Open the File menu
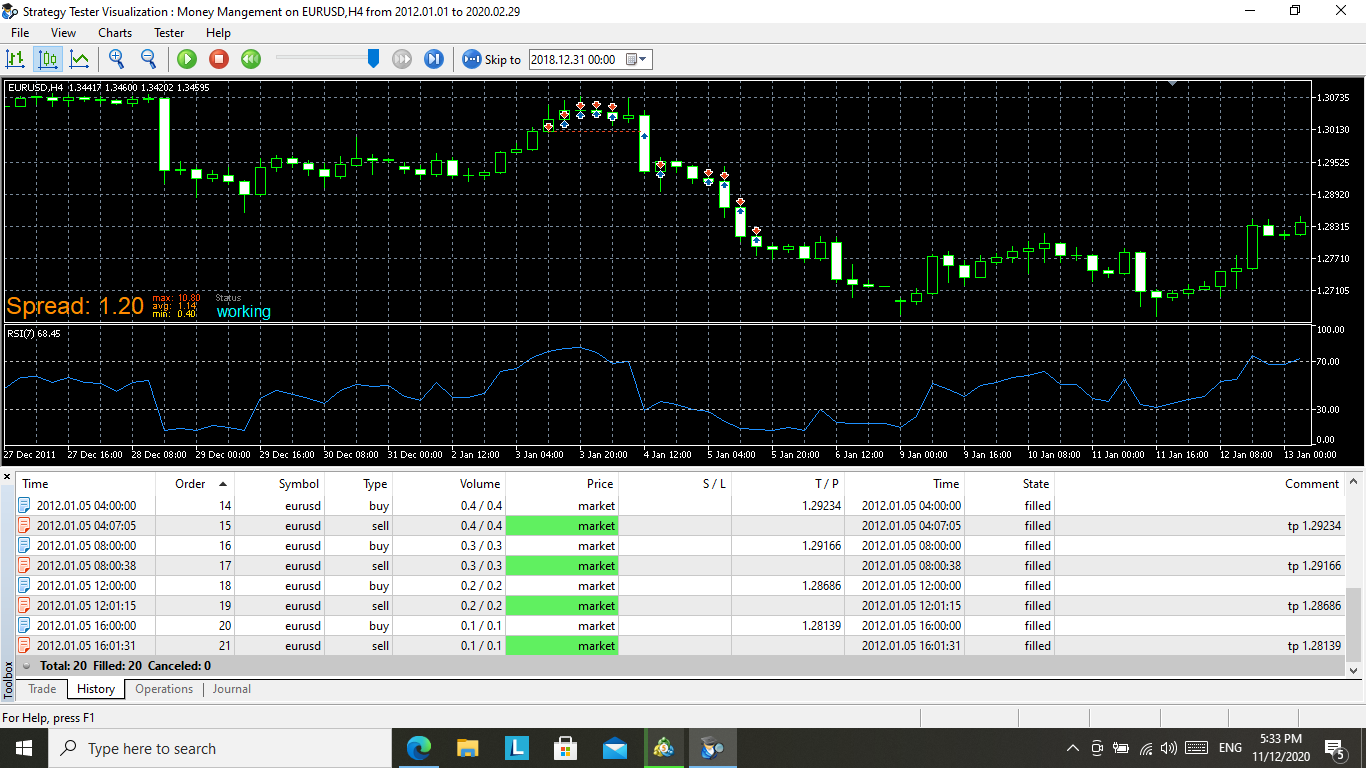 20,33
